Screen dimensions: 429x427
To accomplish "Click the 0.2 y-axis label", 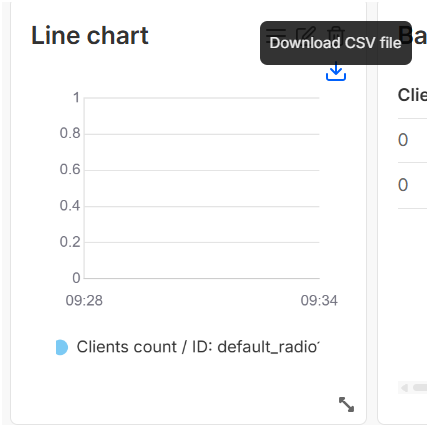I will [x=70, y=242].
